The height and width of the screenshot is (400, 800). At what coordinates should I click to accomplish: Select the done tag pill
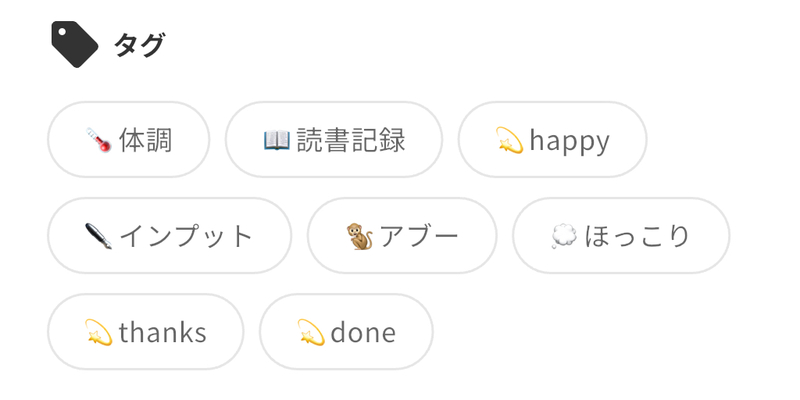click(x=346, y=332)
